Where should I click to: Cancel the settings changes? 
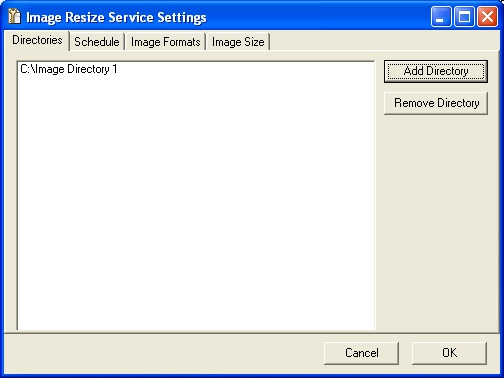click(361, 353)
